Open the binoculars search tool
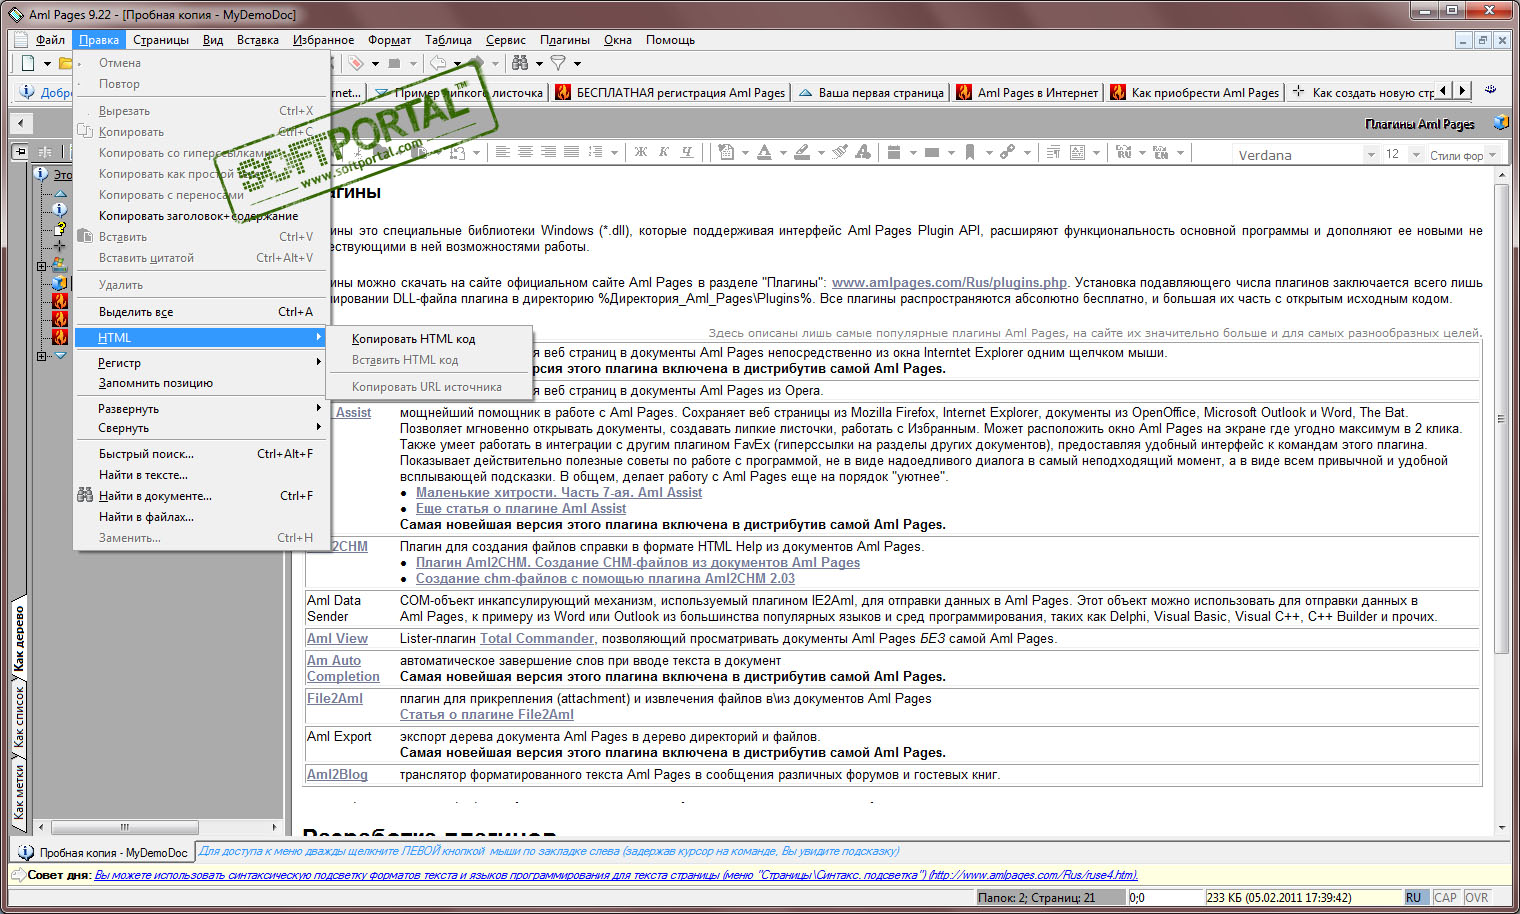 520,63
